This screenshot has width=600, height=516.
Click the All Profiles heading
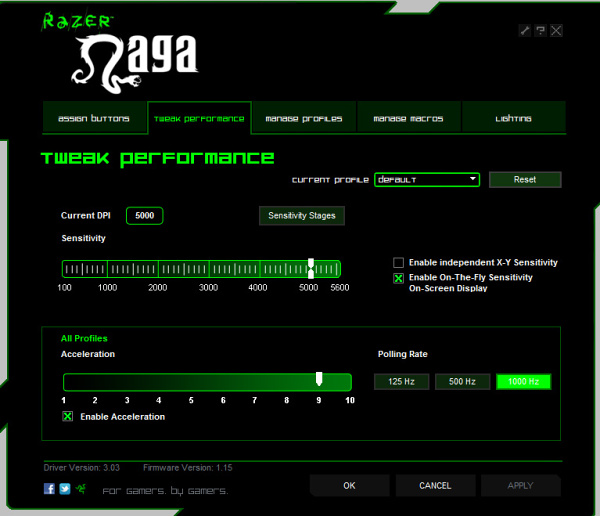click(84, 338)
